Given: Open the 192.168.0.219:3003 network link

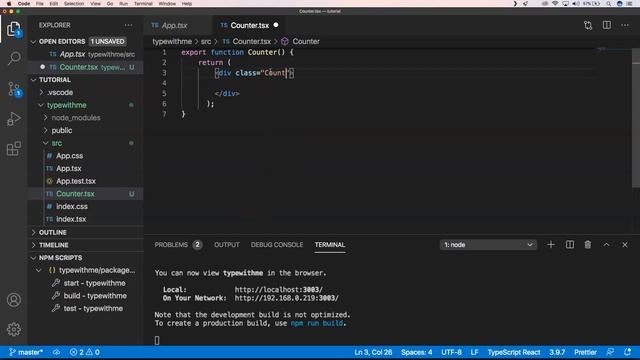Looking at the screenshot, I should click(x=287, y=298).
